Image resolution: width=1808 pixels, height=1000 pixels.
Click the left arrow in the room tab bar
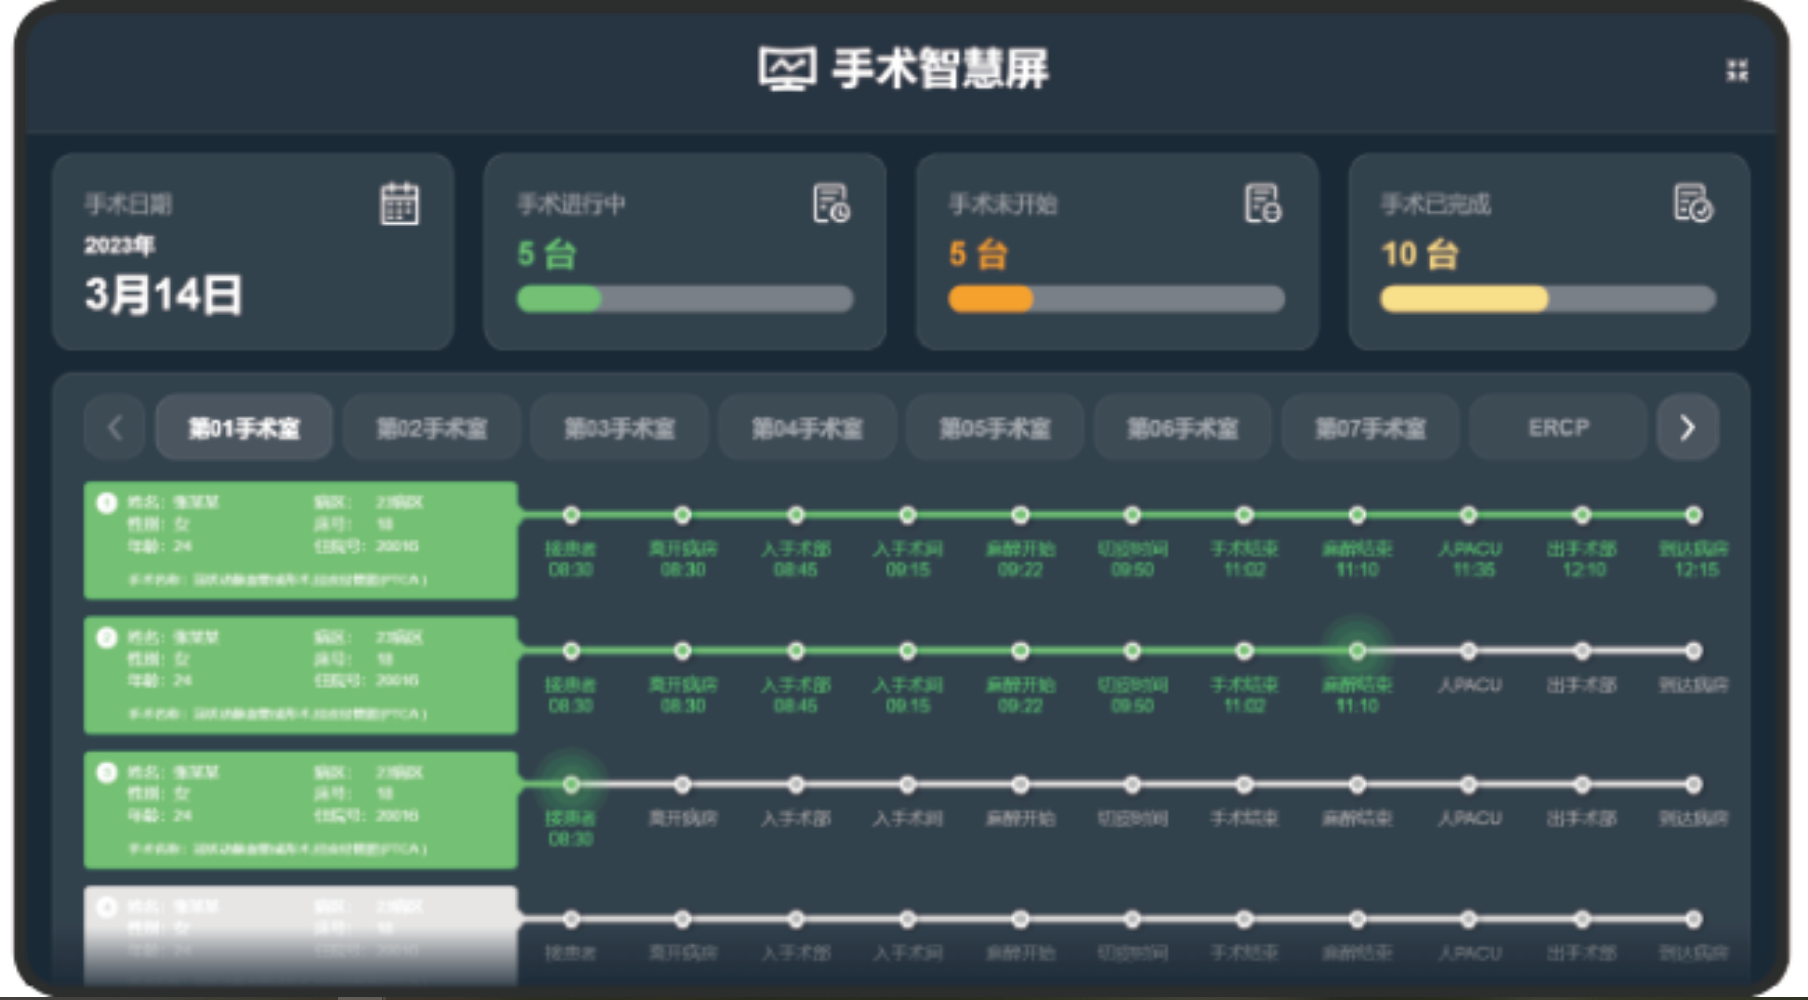click(115, 427)
